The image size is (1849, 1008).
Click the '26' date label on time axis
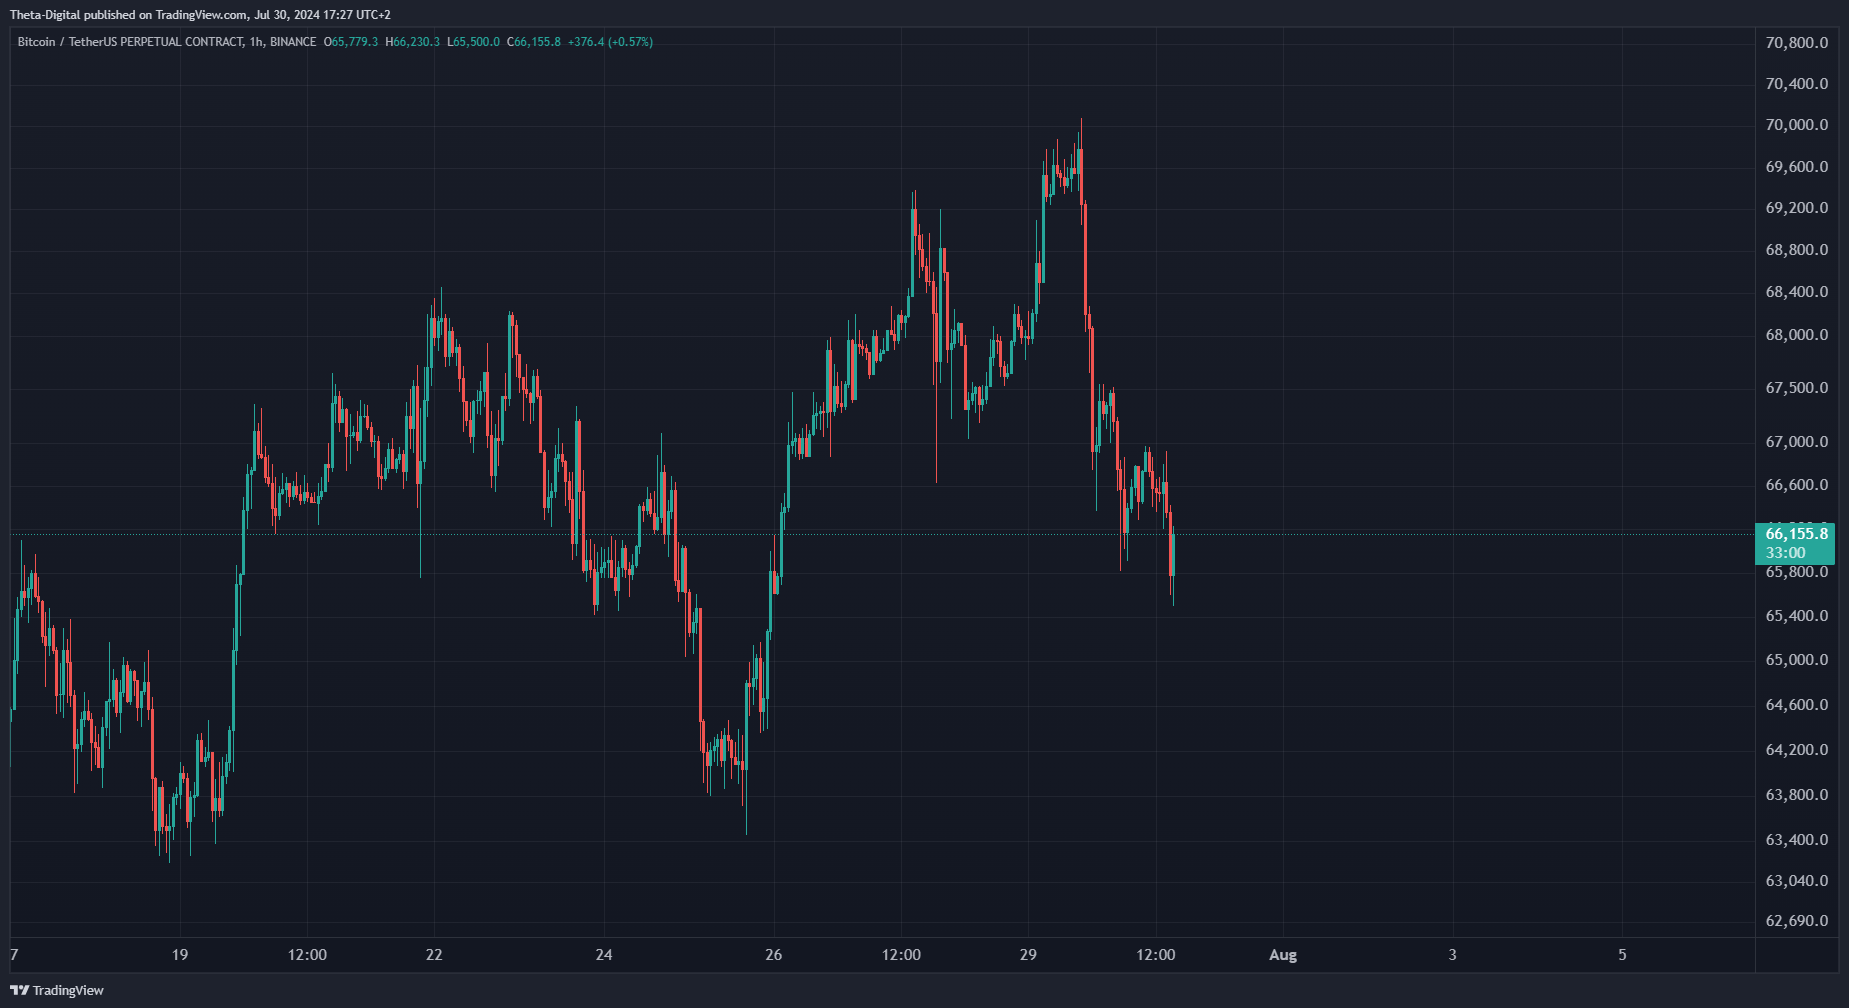tap(773, 955)
